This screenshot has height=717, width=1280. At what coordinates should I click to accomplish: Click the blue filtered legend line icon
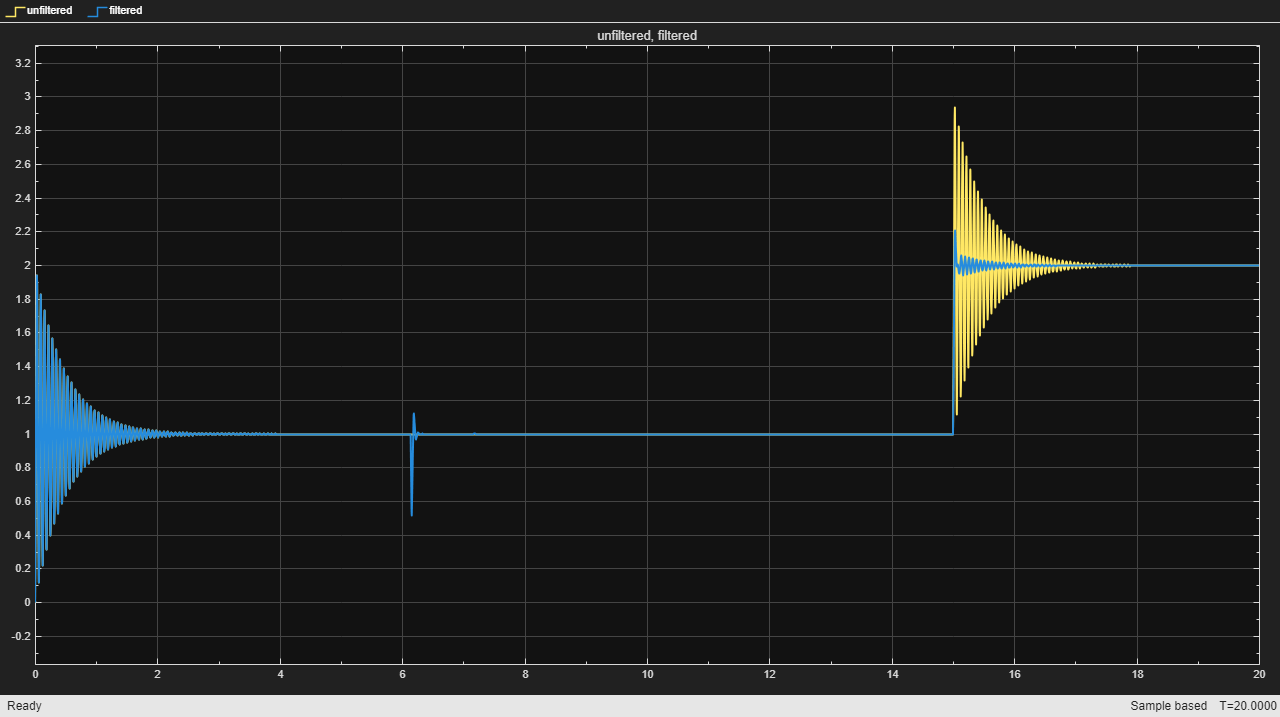97,10
